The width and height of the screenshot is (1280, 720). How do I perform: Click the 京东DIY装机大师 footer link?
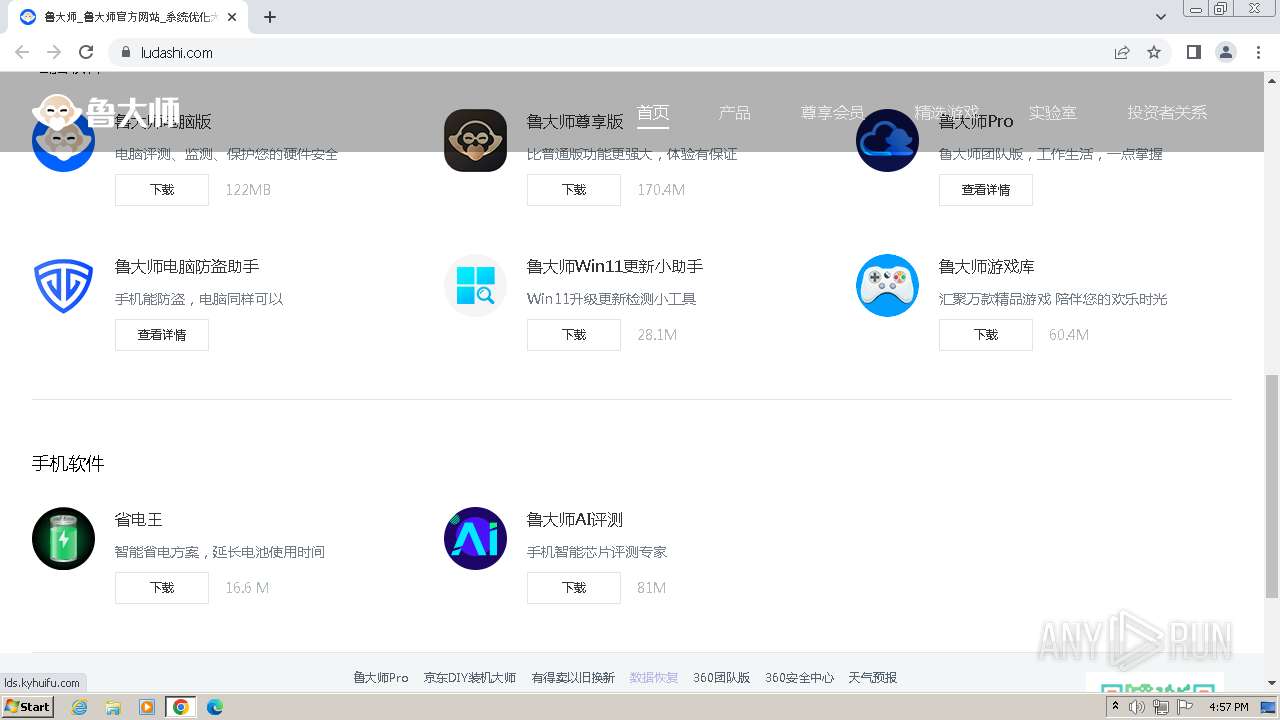(470, 677)
